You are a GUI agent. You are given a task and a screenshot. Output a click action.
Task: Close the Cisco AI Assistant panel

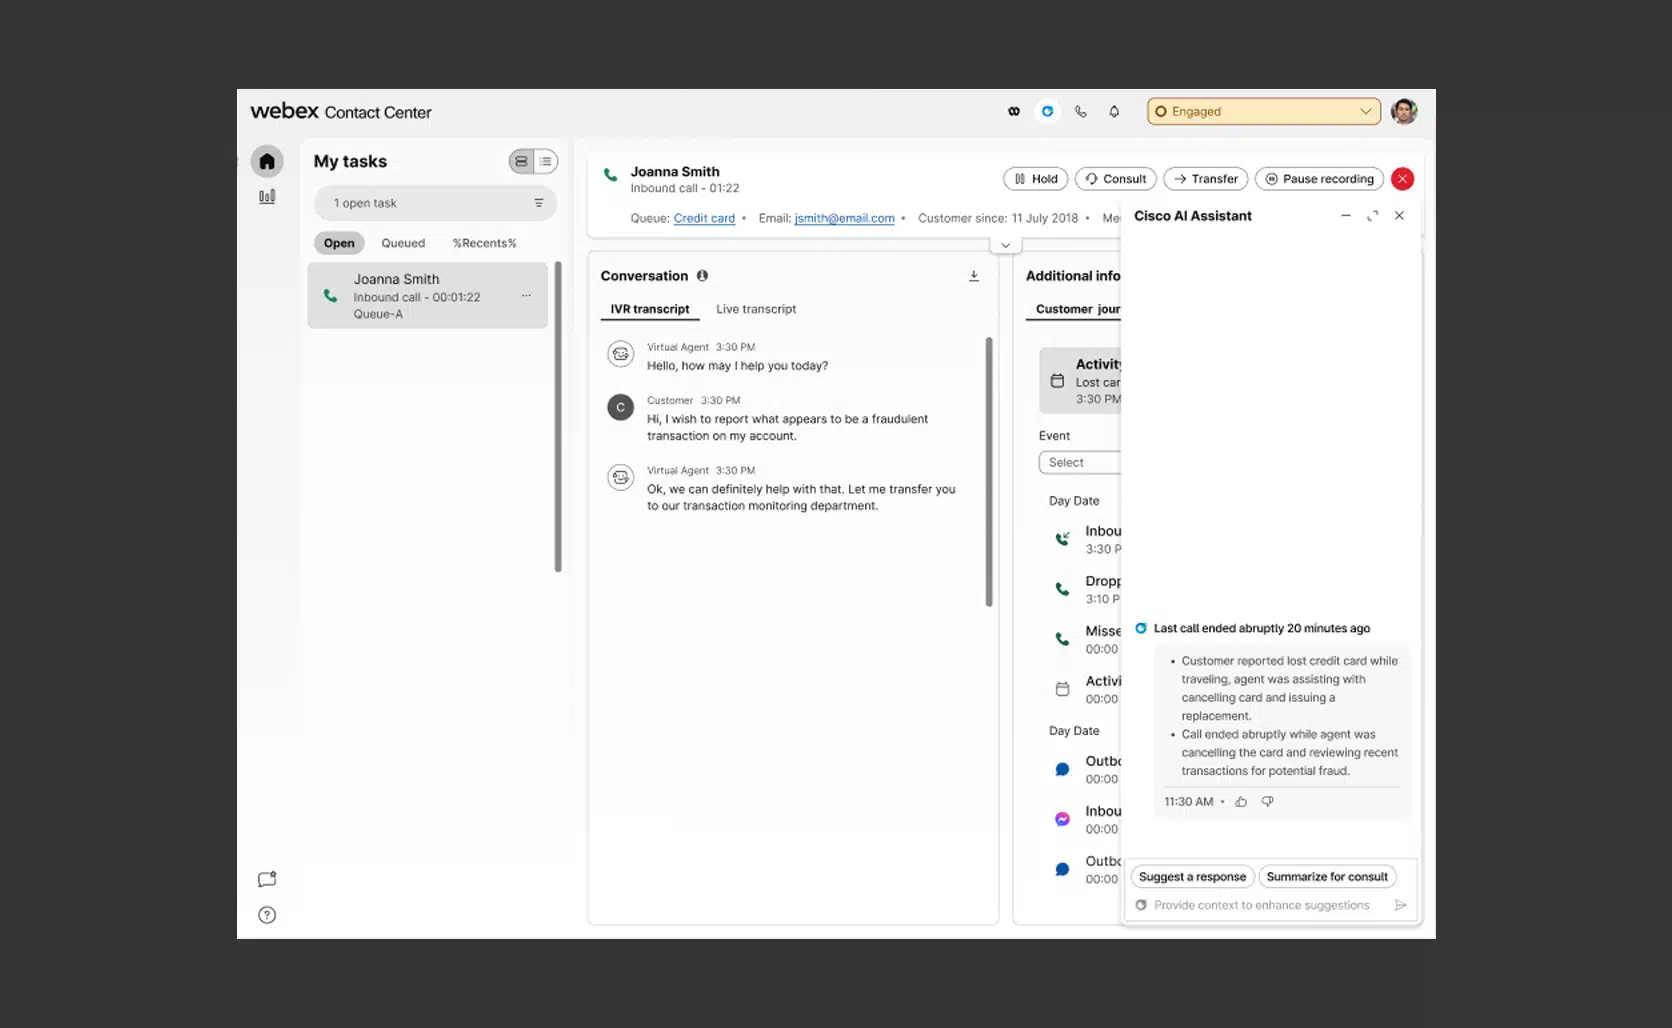[x=1399, y=216]
